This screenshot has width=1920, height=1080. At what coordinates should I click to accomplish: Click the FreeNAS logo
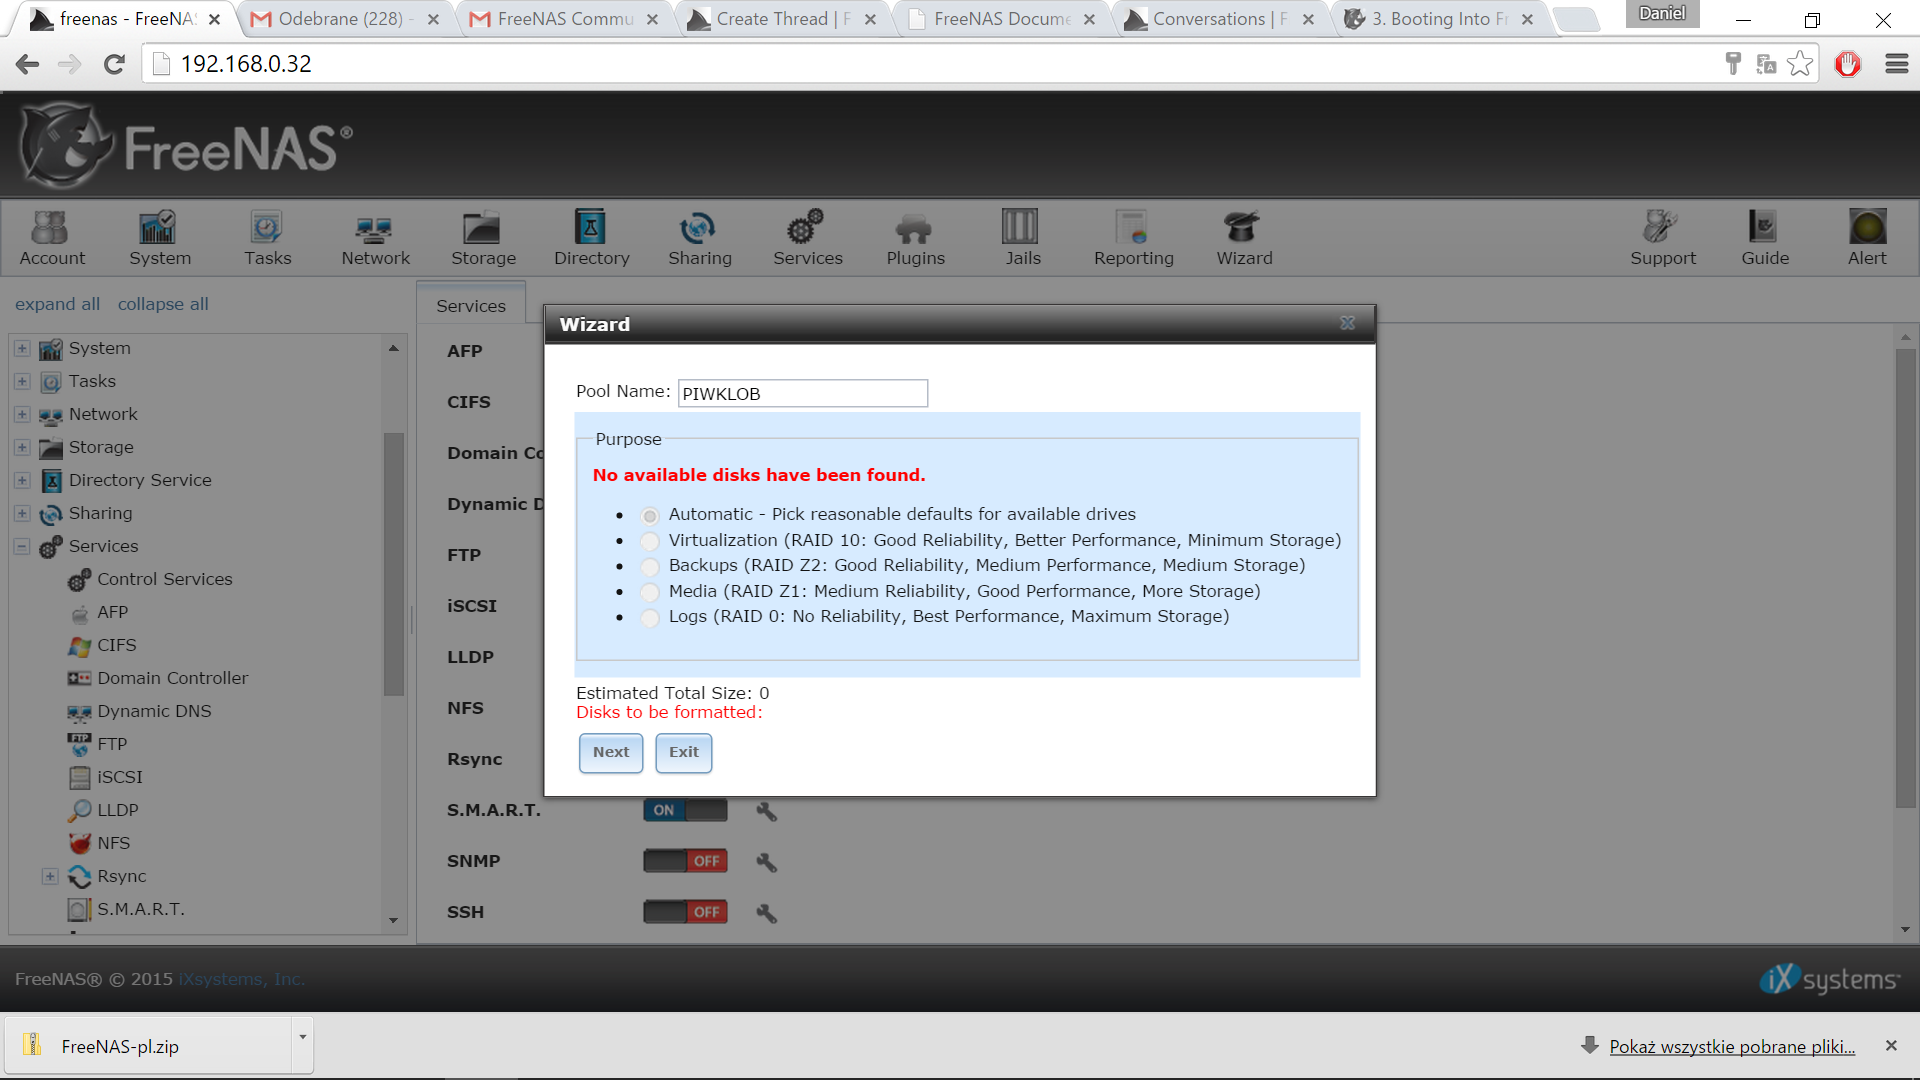(x=185, y=146)
